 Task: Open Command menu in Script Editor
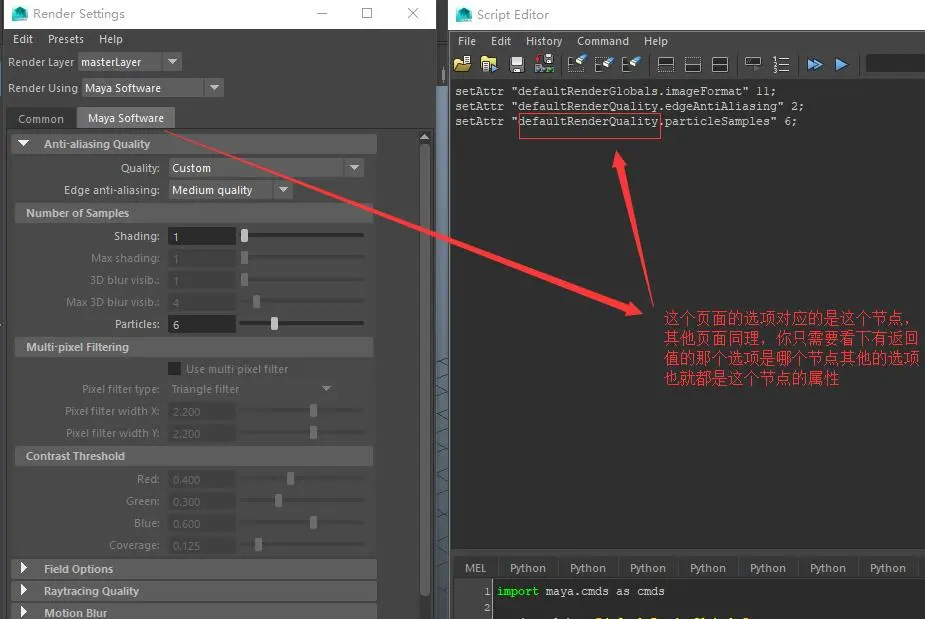click(x=602, y=41)
